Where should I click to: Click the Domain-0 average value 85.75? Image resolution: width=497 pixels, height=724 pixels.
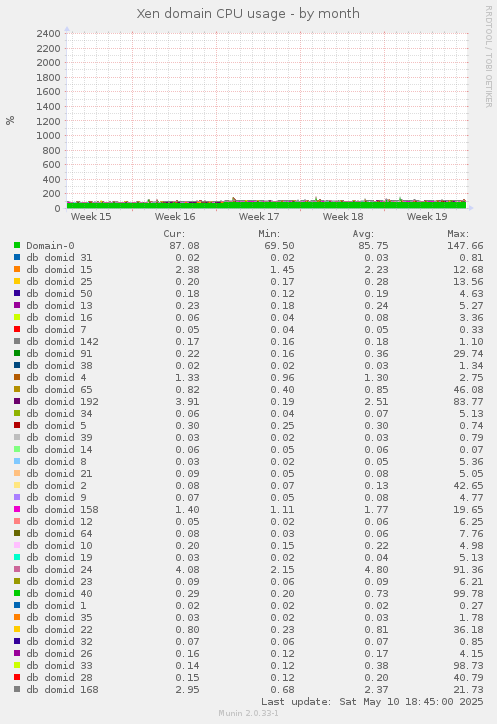[x=373, y=246]
